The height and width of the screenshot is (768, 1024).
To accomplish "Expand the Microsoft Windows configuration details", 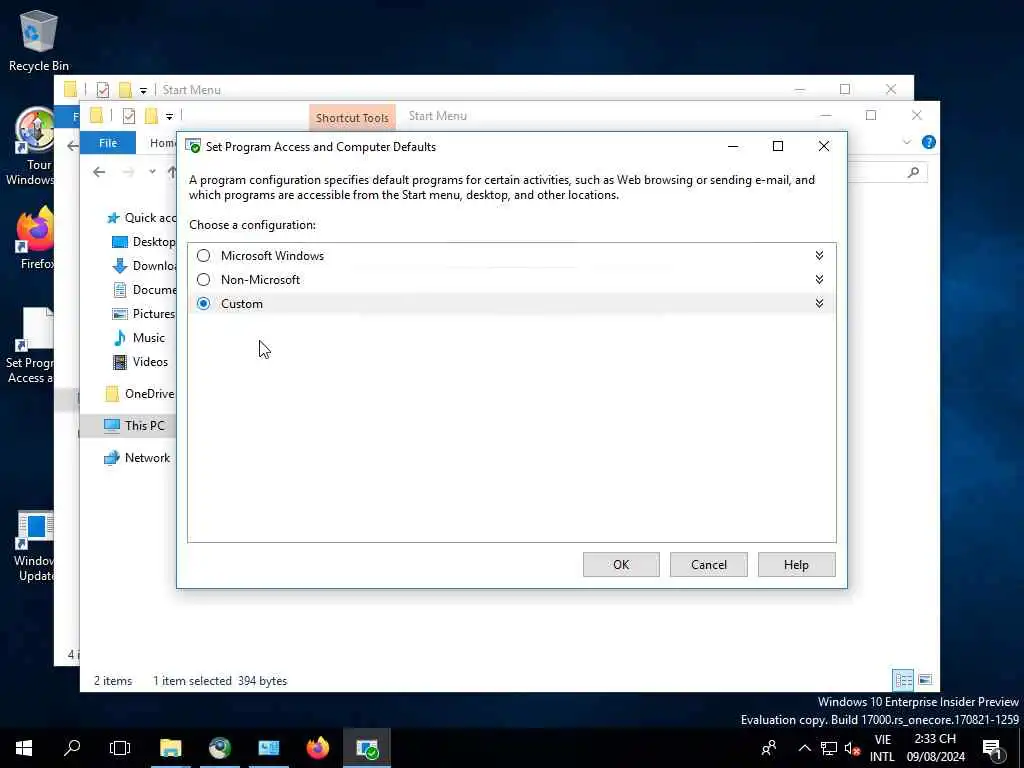I will point(819,255).
